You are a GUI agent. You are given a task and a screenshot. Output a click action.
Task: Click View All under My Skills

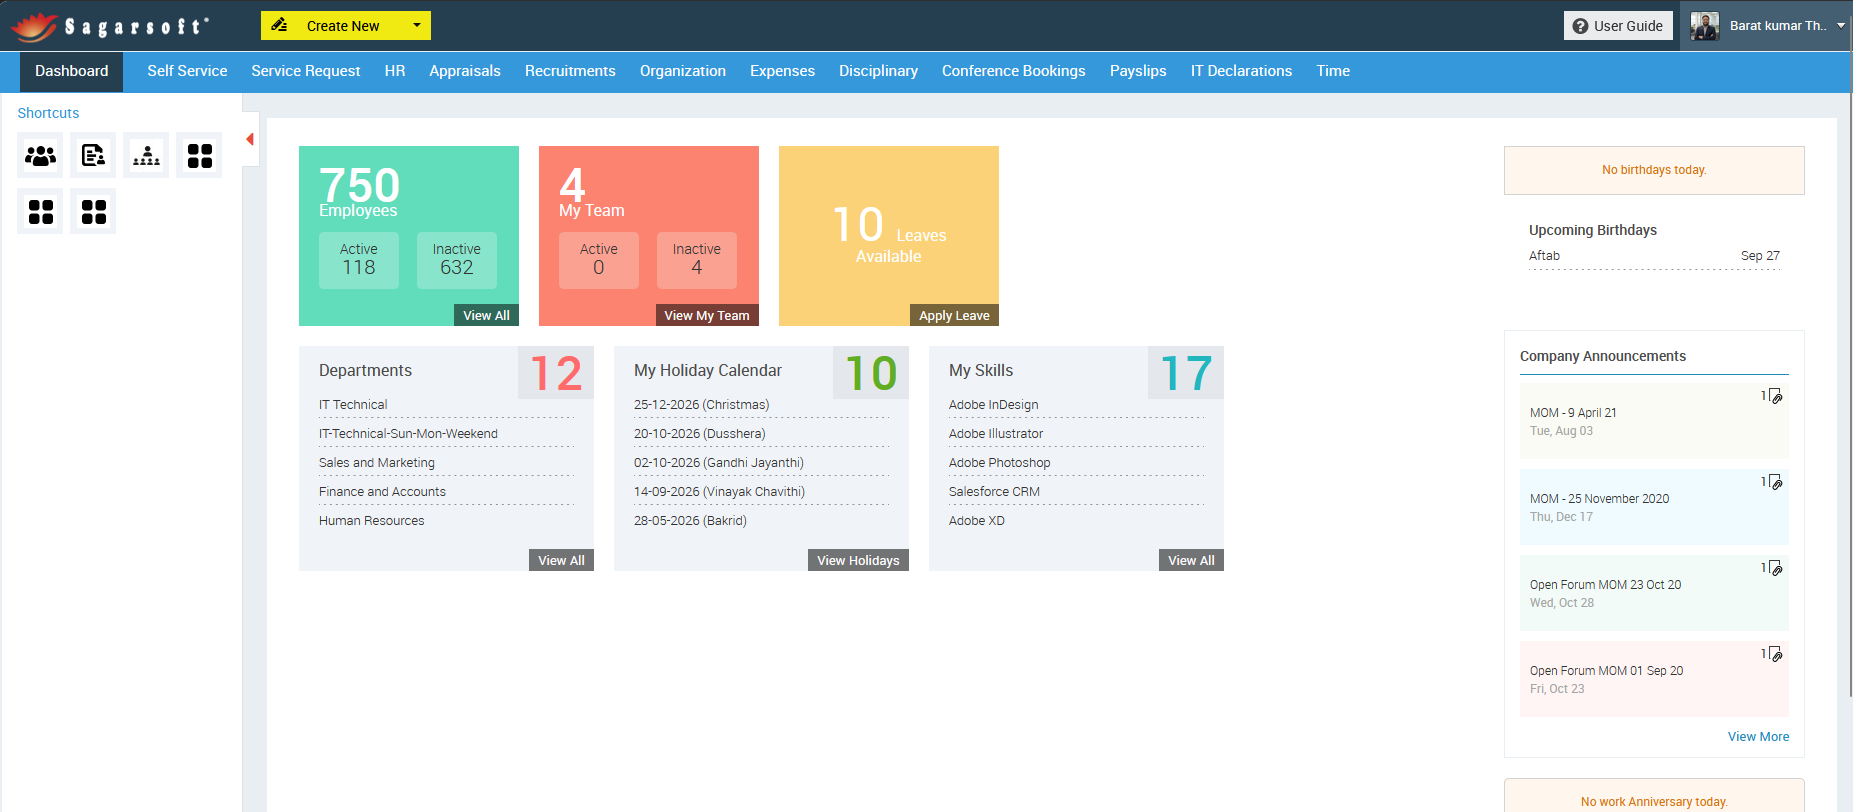tap(1191, 560)
